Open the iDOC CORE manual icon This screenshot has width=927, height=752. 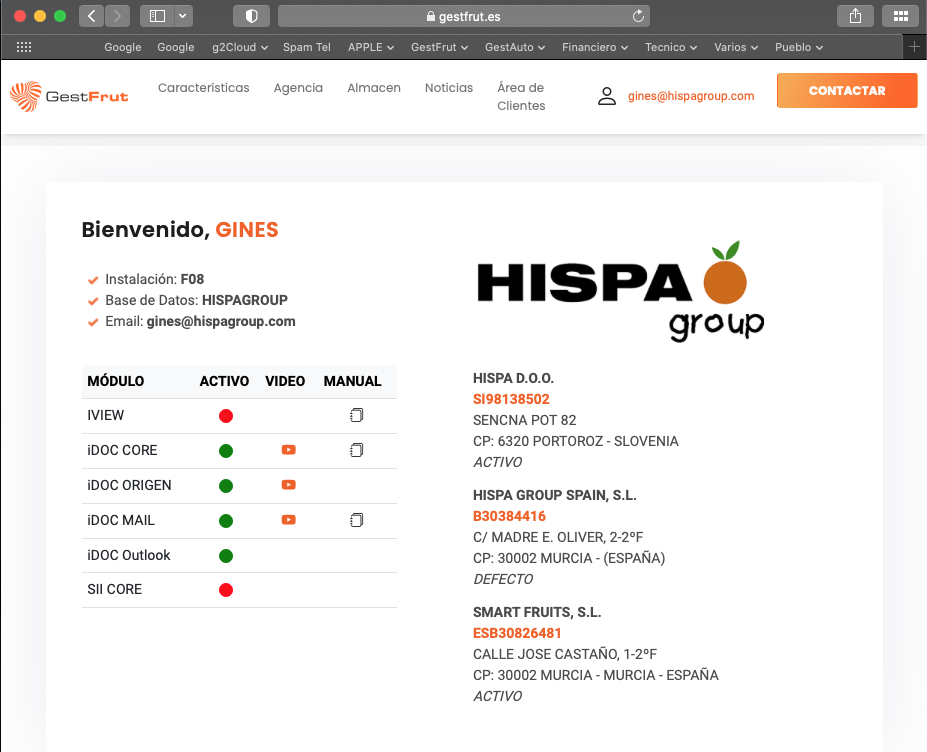pyautogui.click(x=356, y=450)
